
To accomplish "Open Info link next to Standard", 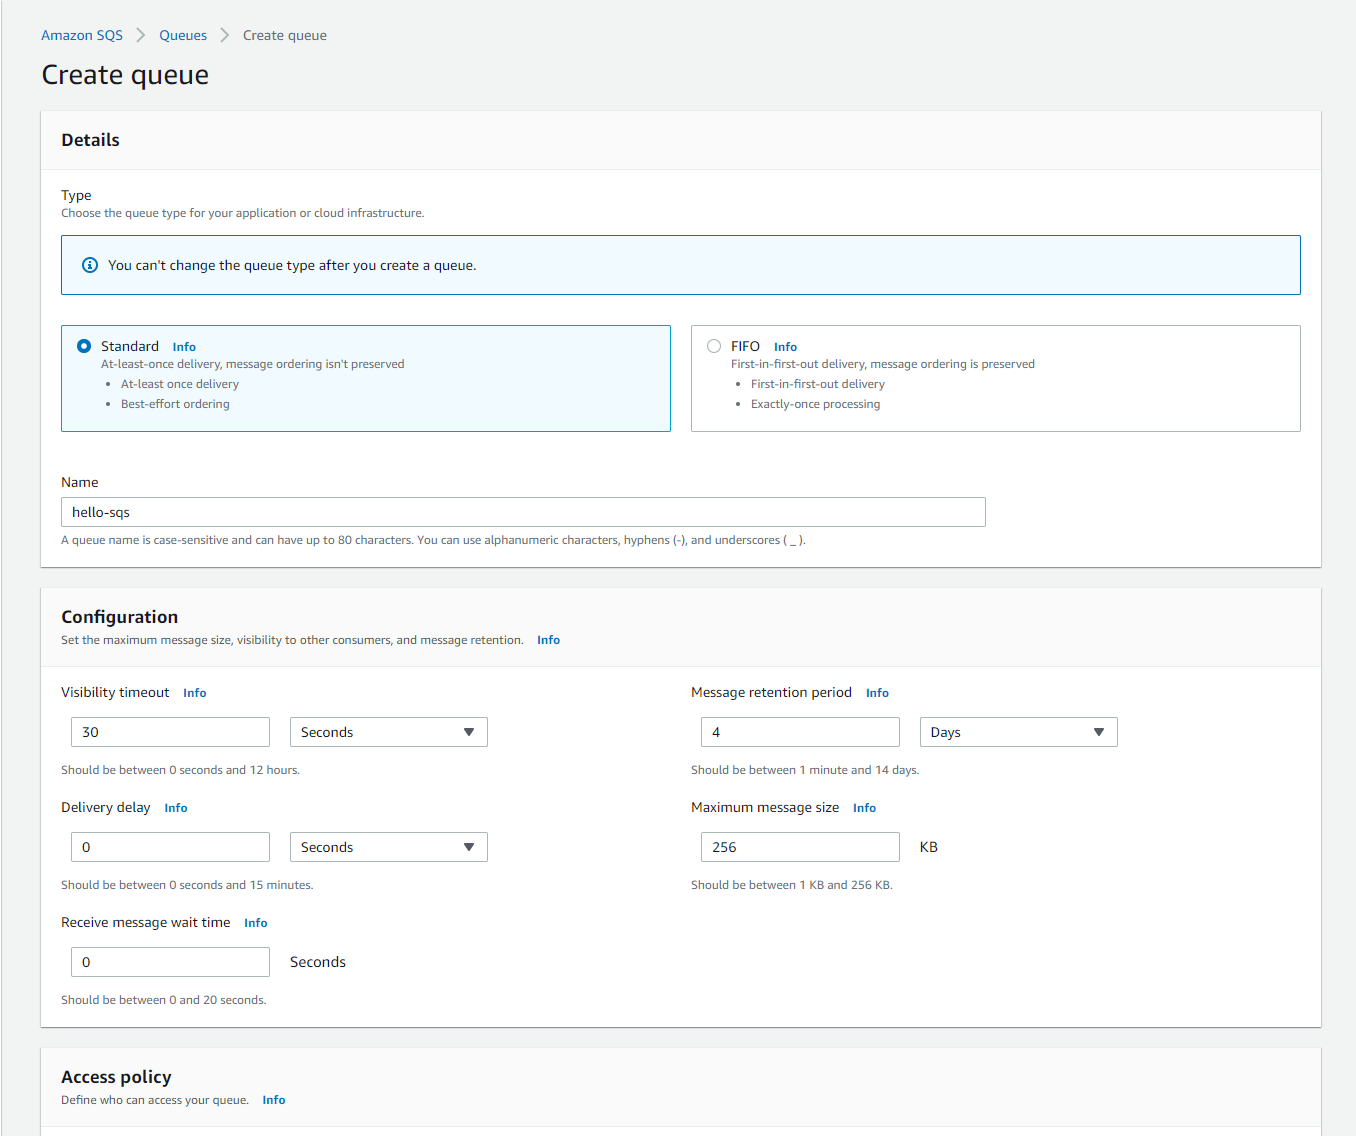I will [184, 347].
